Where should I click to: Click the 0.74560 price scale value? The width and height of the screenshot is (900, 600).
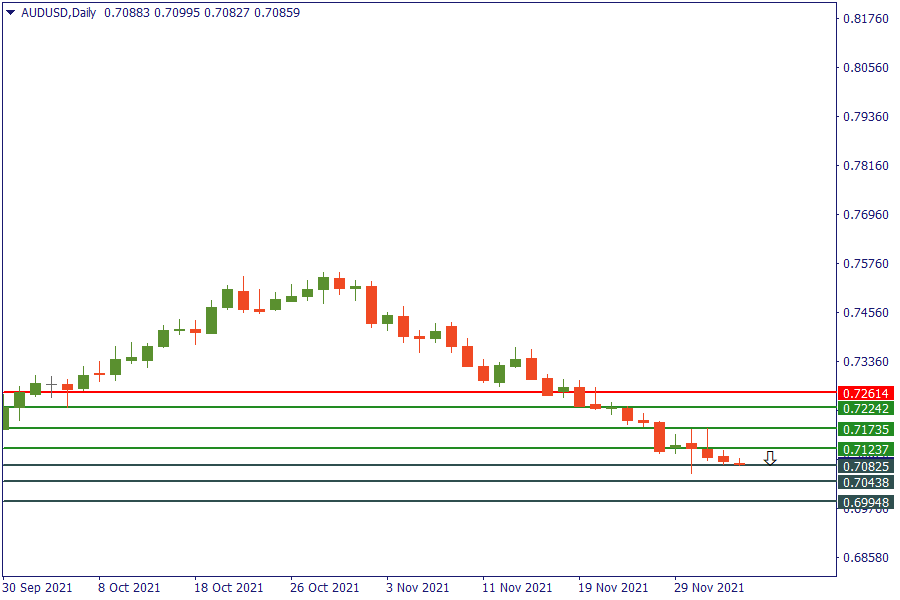tap(866, 313)
